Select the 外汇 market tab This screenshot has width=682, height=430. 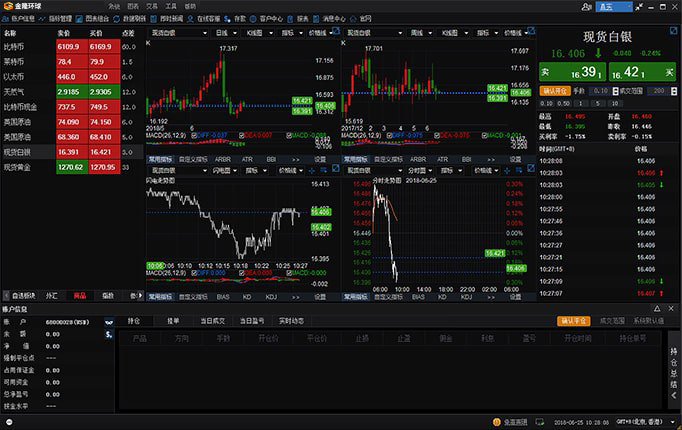(52, 296)
